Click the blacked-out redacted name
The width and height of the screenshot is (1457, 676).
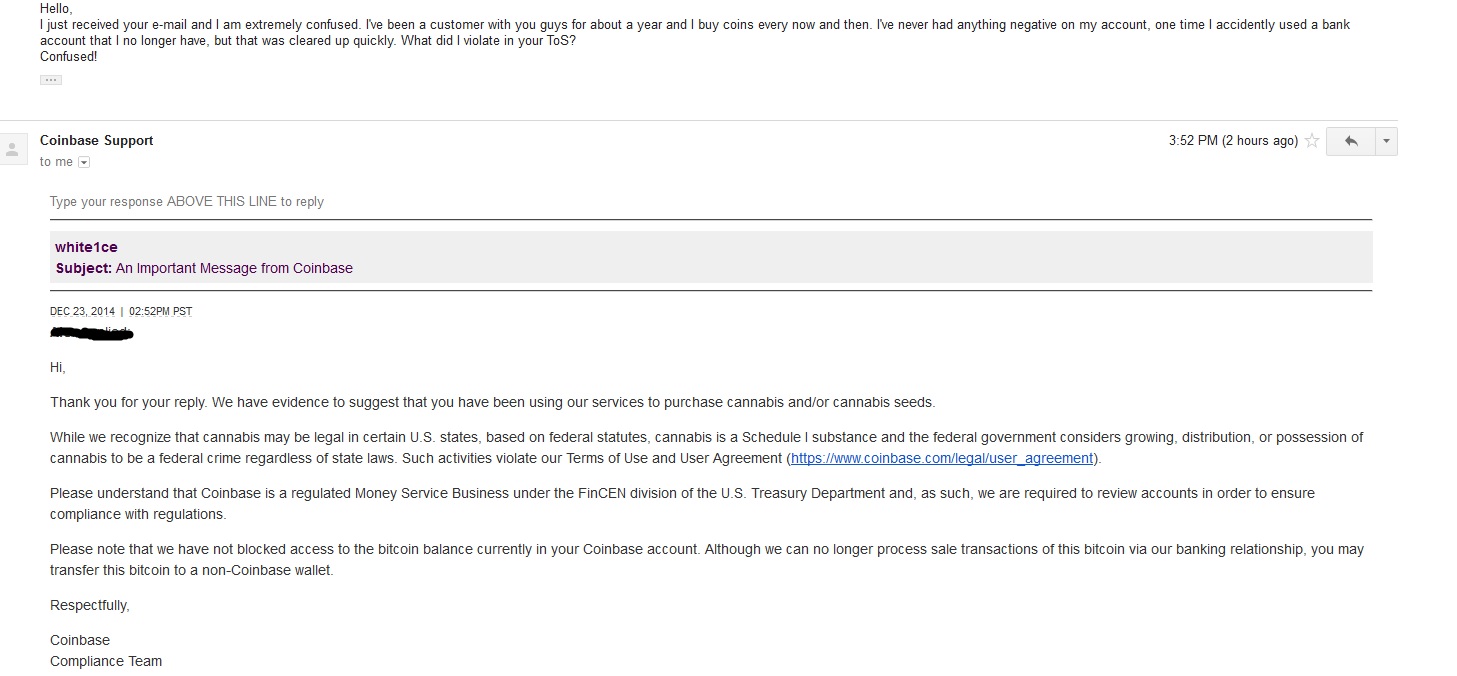(91, 332)
